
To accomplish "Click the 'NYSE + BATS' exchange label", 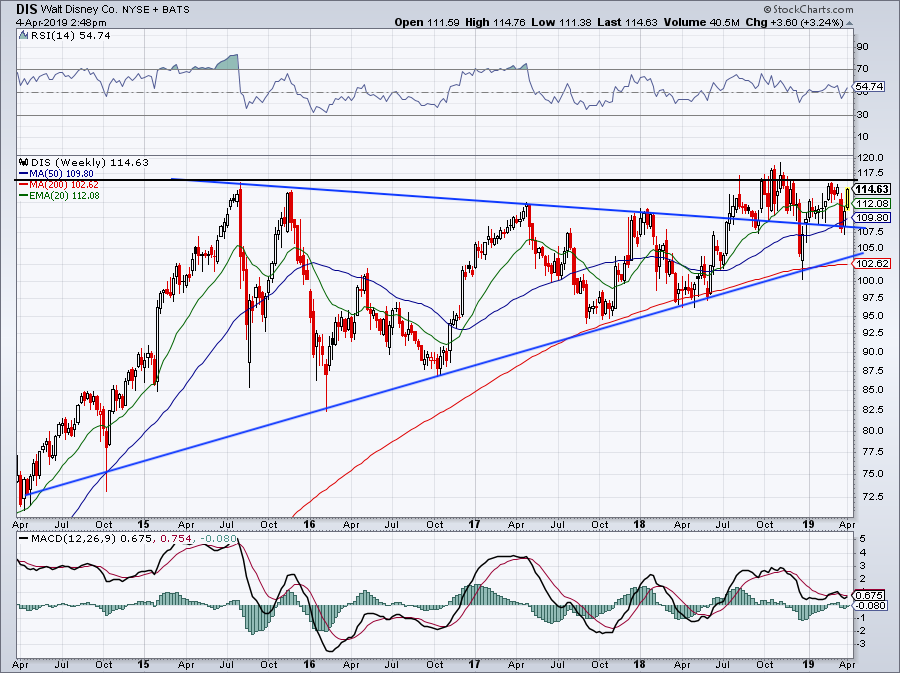I will coord(156,10).
